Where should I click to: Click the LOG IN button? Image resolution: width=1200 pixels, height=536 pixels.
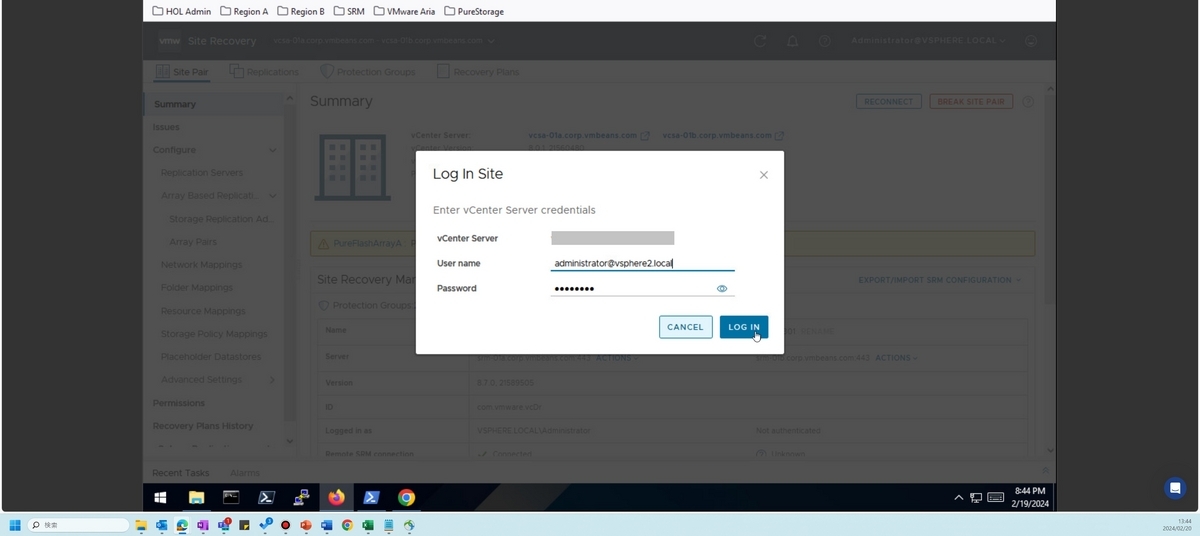tap(743, 327)
